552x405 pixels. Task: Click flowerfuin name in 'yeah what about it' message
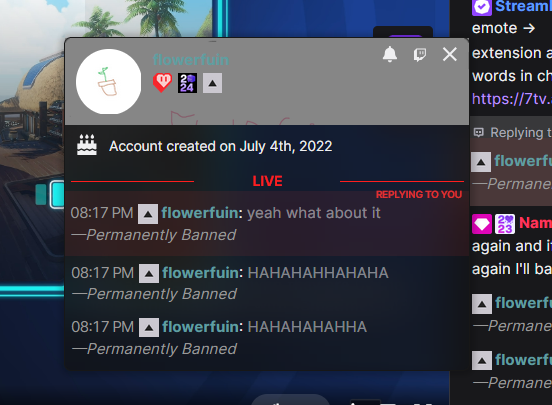200,213
